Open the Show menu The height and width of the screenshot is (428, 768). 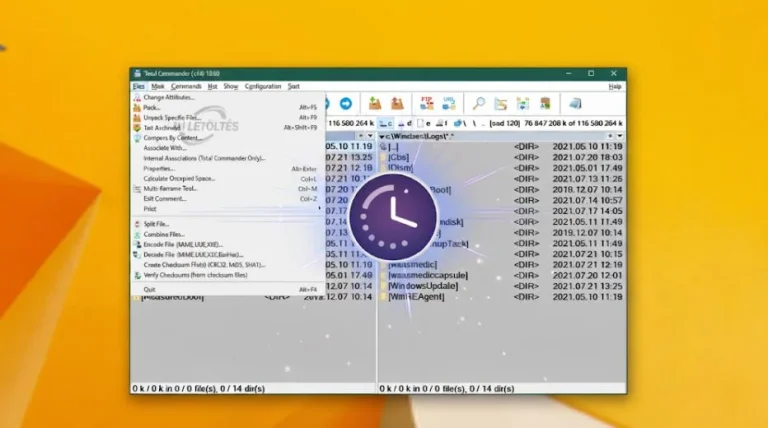[x=231, y=86]
